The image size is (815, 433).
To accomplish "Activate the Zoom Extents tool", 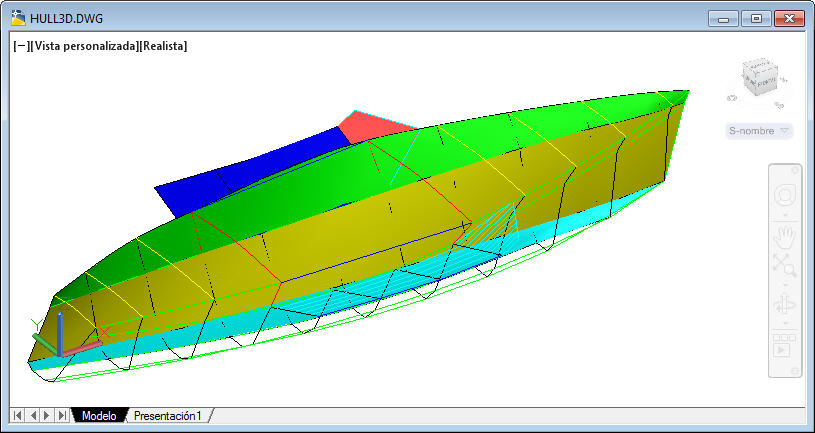I will pos(784,265).
